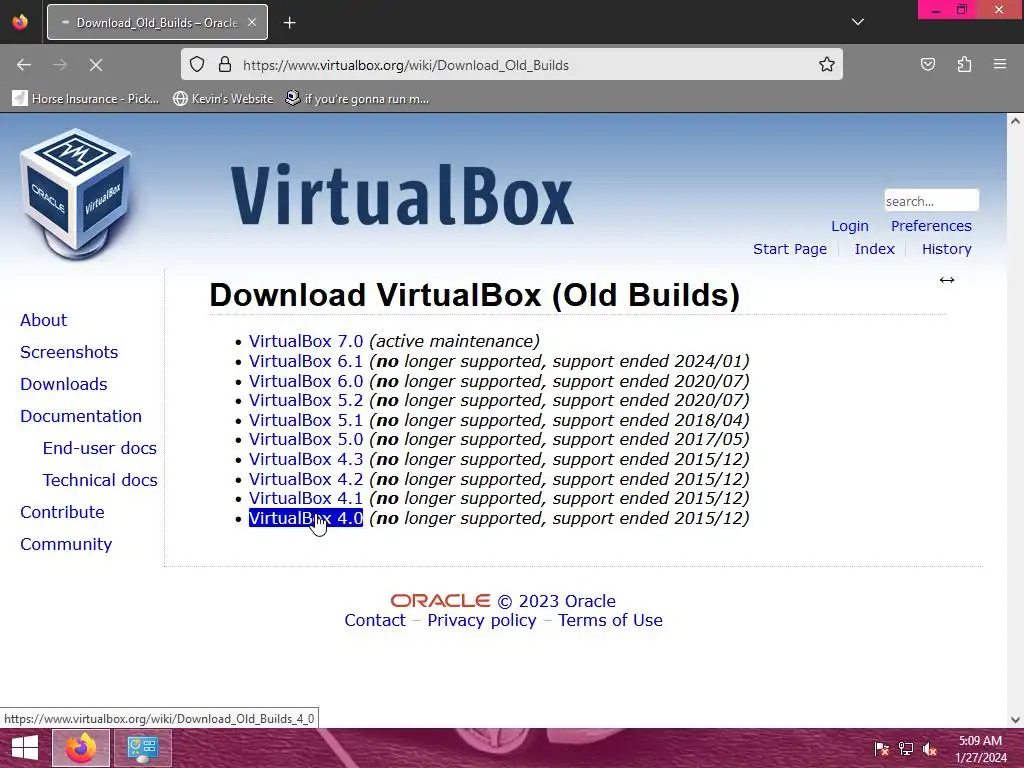
Task: Go to Start Page link
Action: (x=790, y=249)
